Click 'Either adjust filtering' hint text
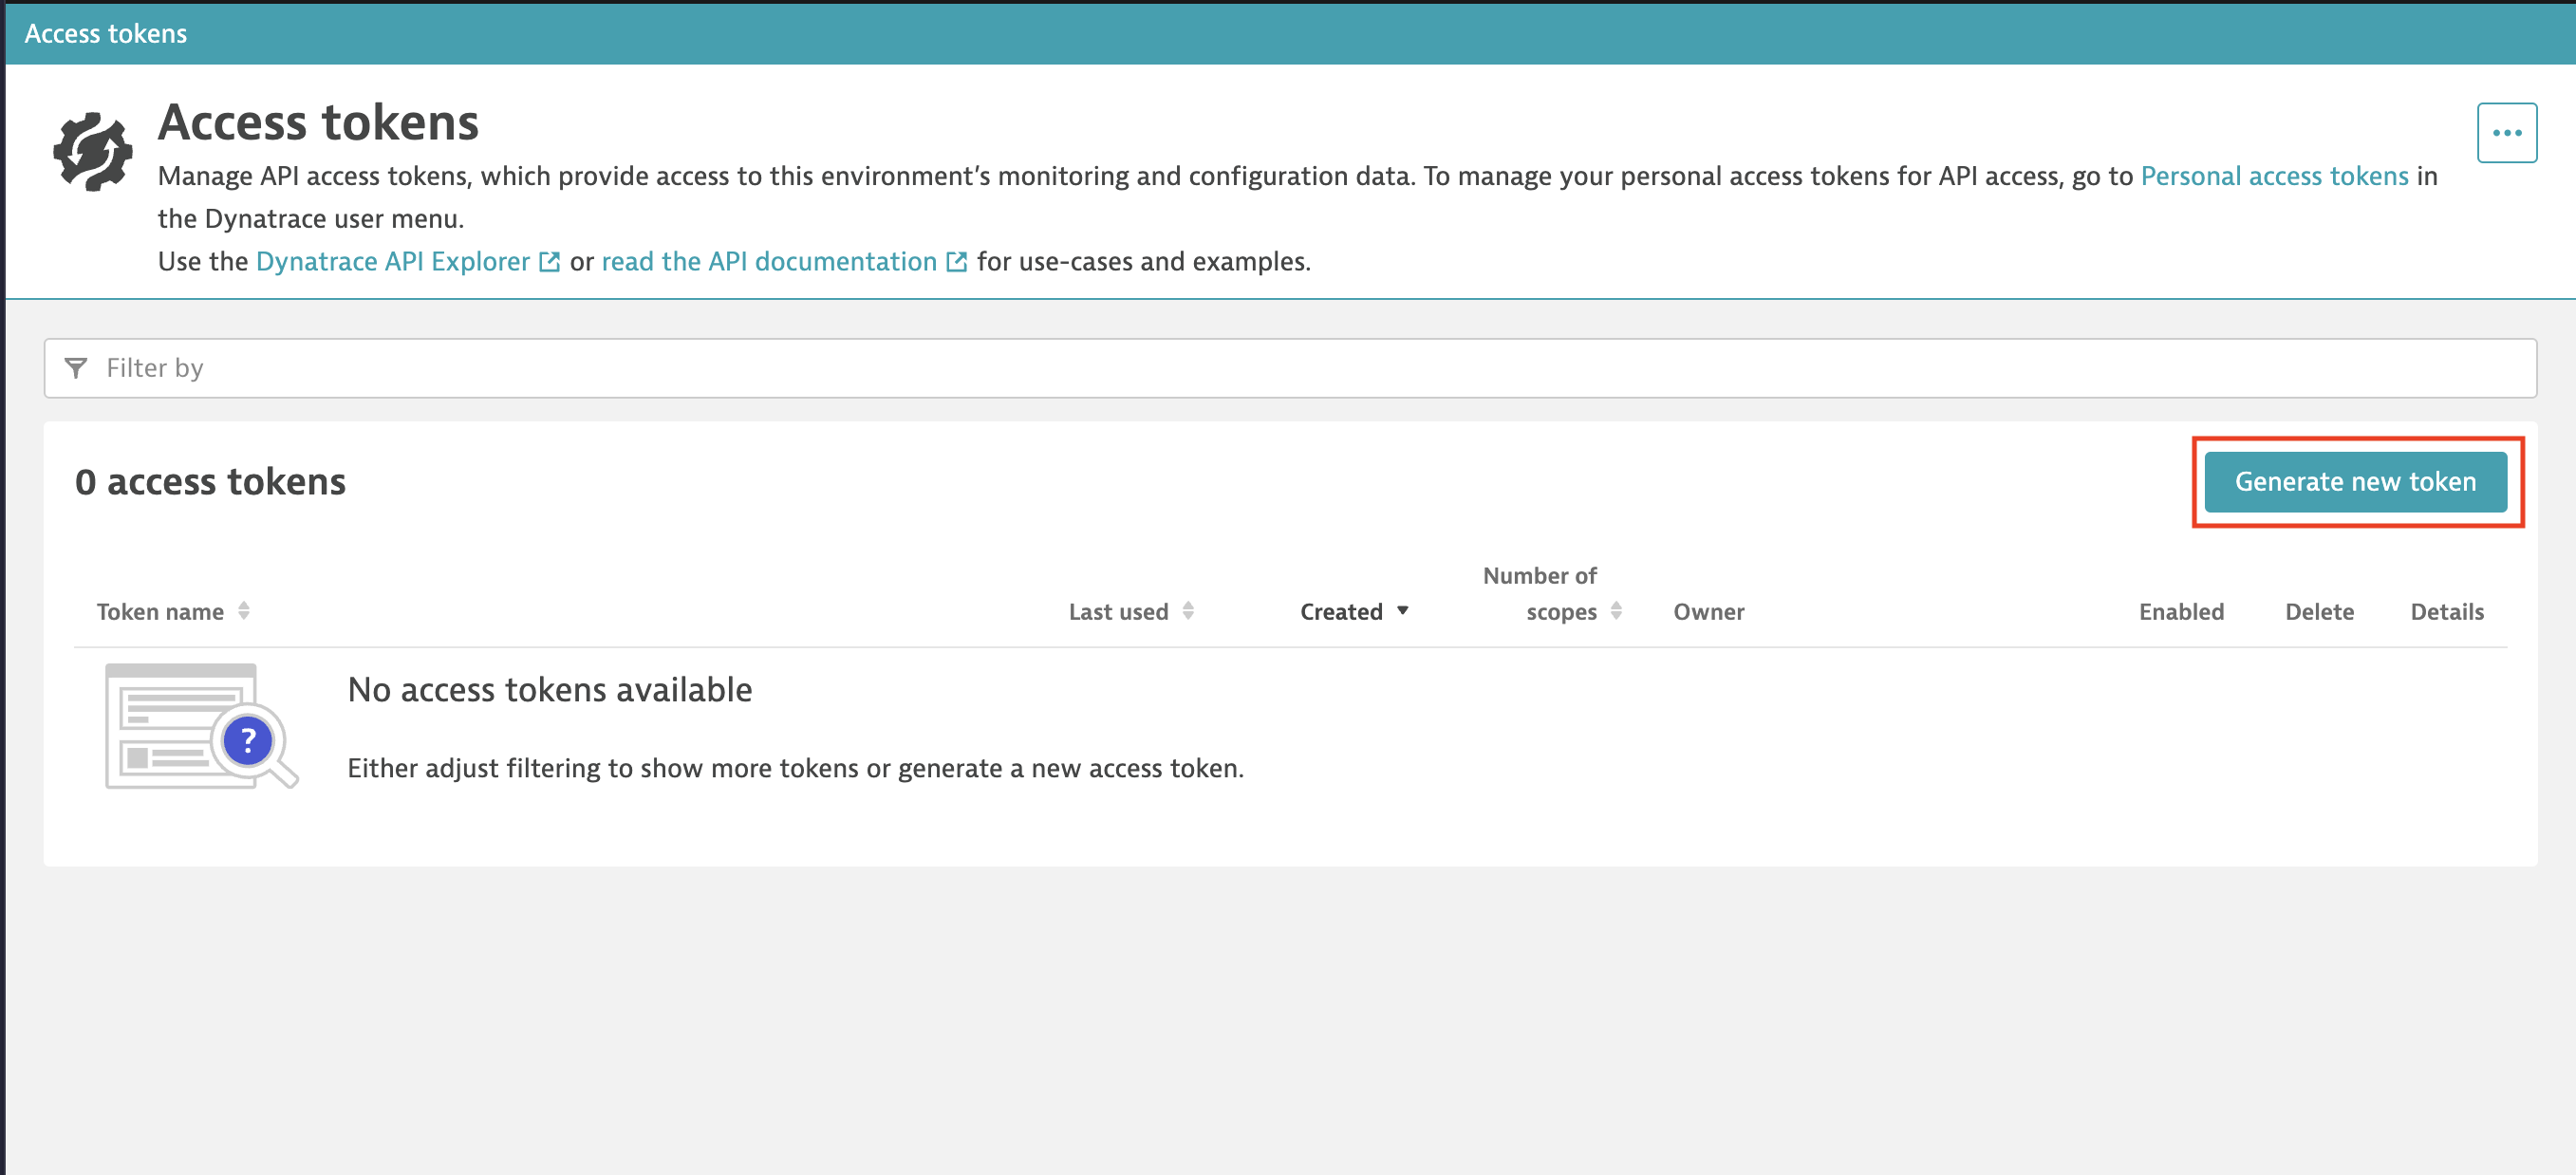 coord(795,768)
